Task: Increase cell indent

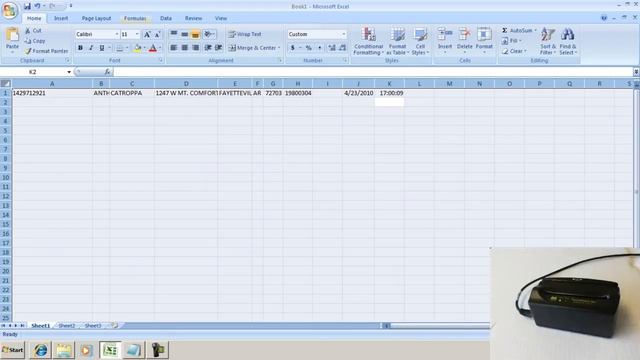Action: coord(219,48)
